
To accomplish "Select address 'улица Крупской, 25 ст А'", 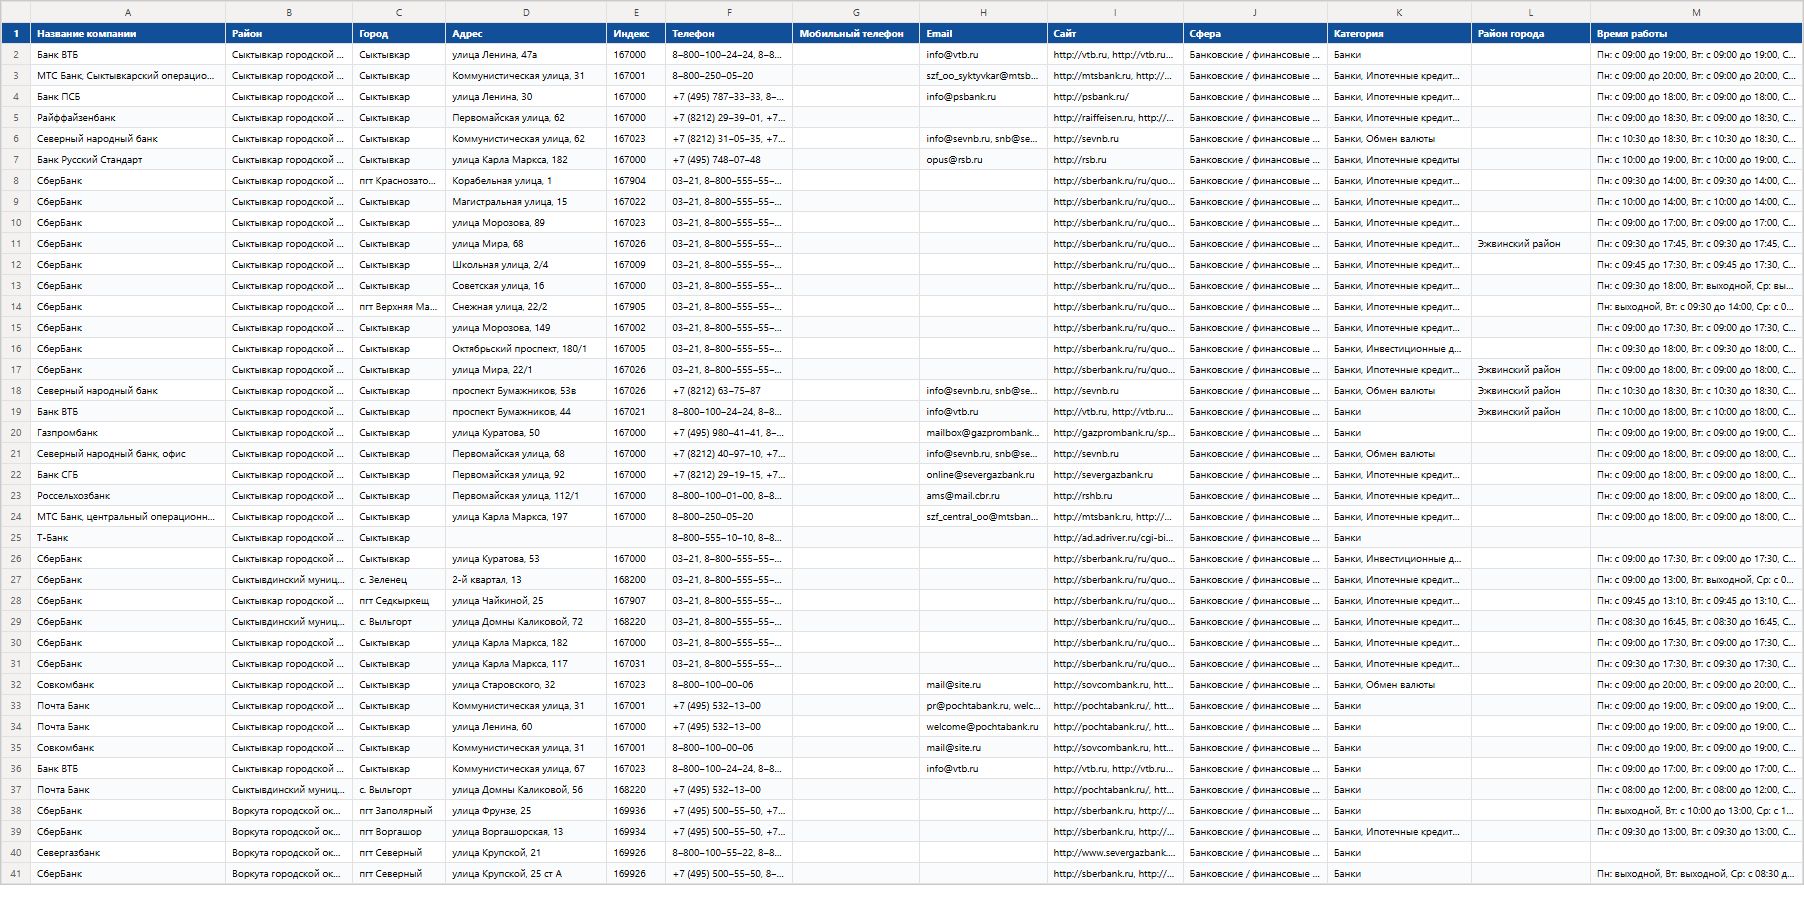I will (526, 874).
